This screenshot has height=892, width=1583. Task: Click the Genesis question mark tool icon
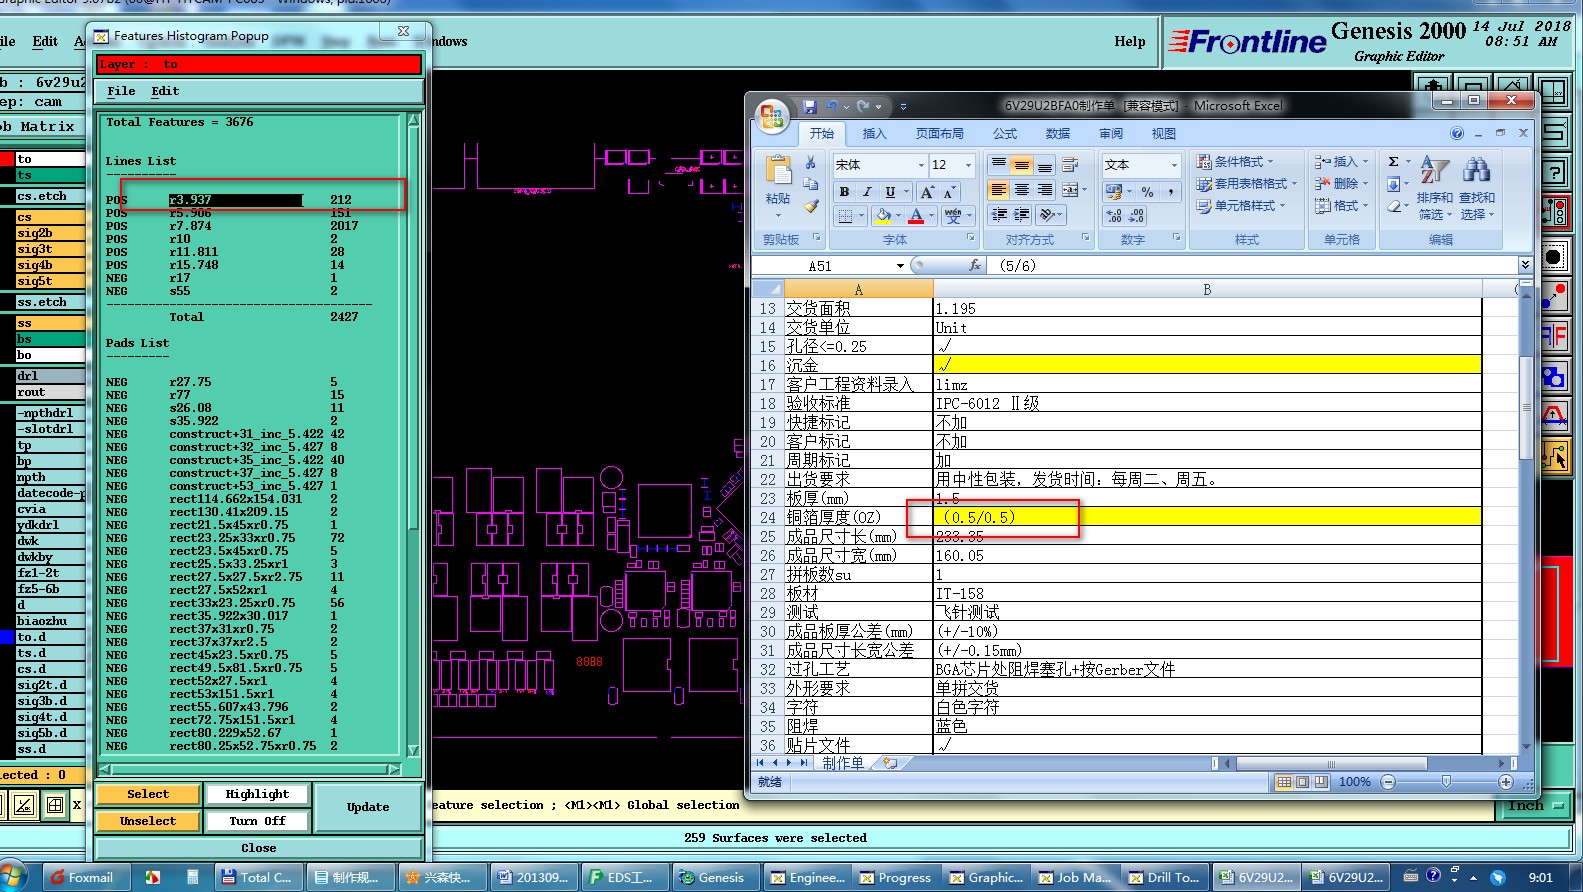pyautogui.click(x=1555, y=172)
